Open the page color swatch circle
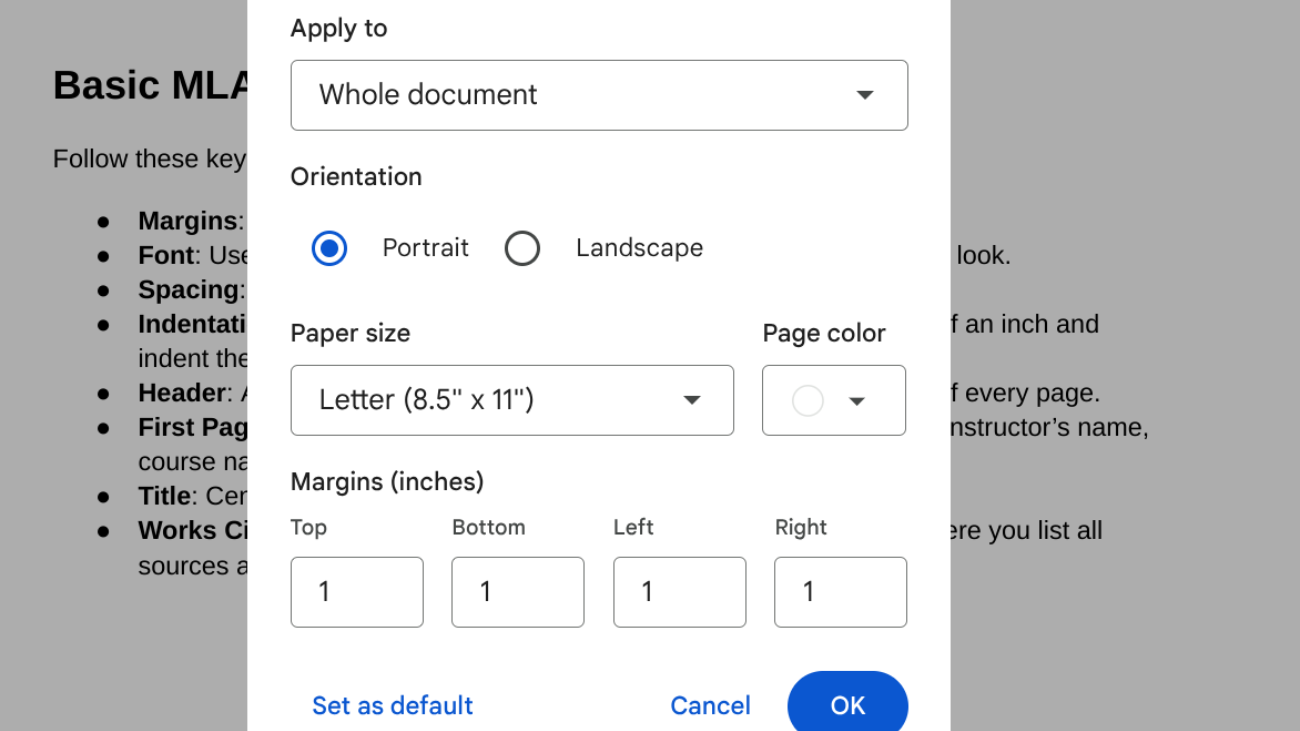This screenshot has width=1300, height=731. (x=807, y=400)
